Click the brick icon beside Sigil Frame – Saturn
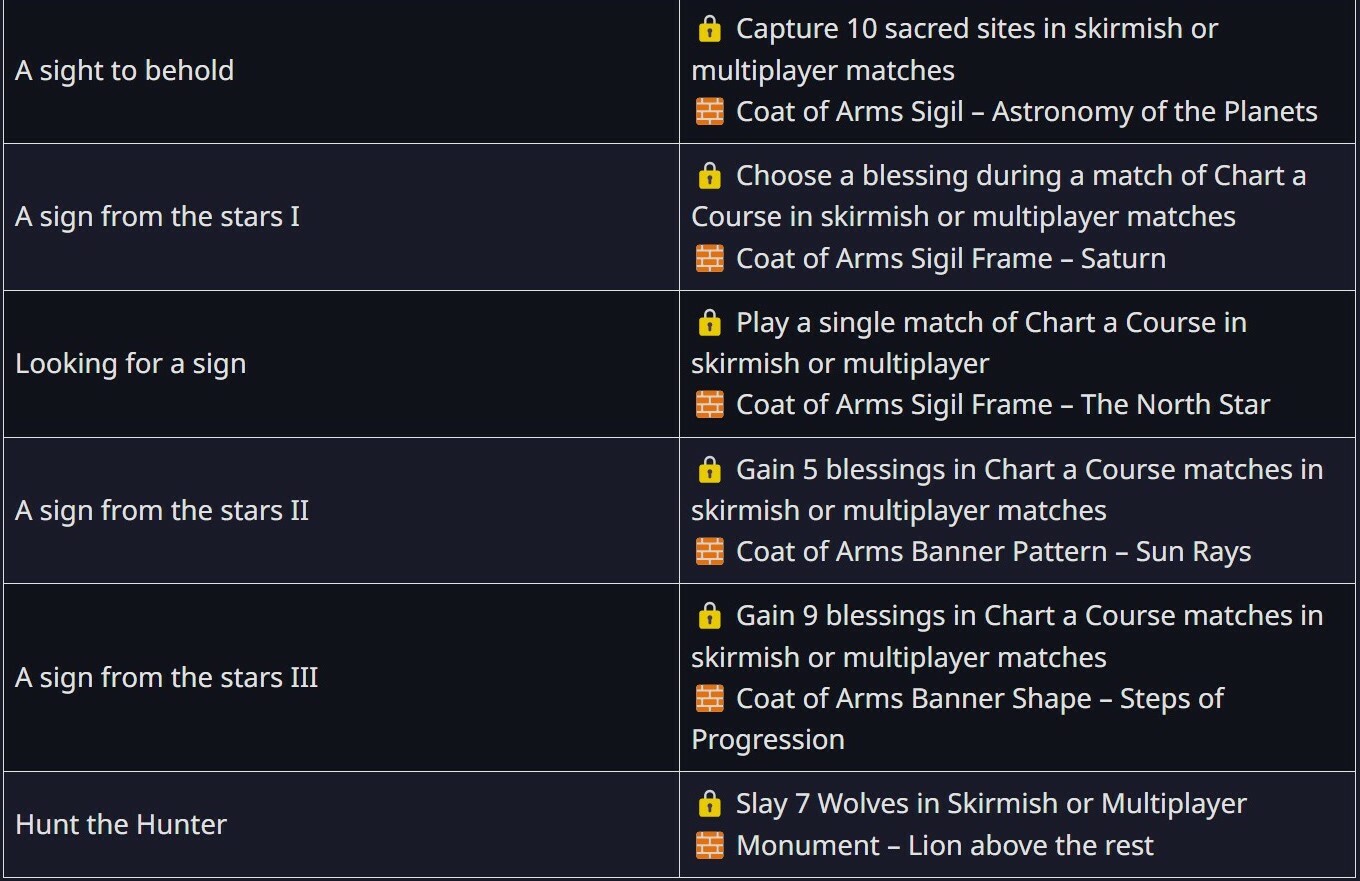Image resolution: width=1360 pixels, height=881 pixels. point(709,259)
